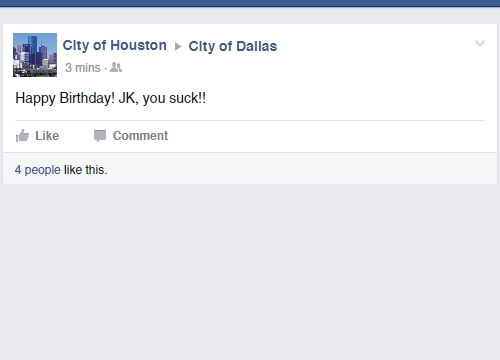Click the dot separator after 3 mins
This screenshot has height=360, width=500.
(x=106, y=69)
